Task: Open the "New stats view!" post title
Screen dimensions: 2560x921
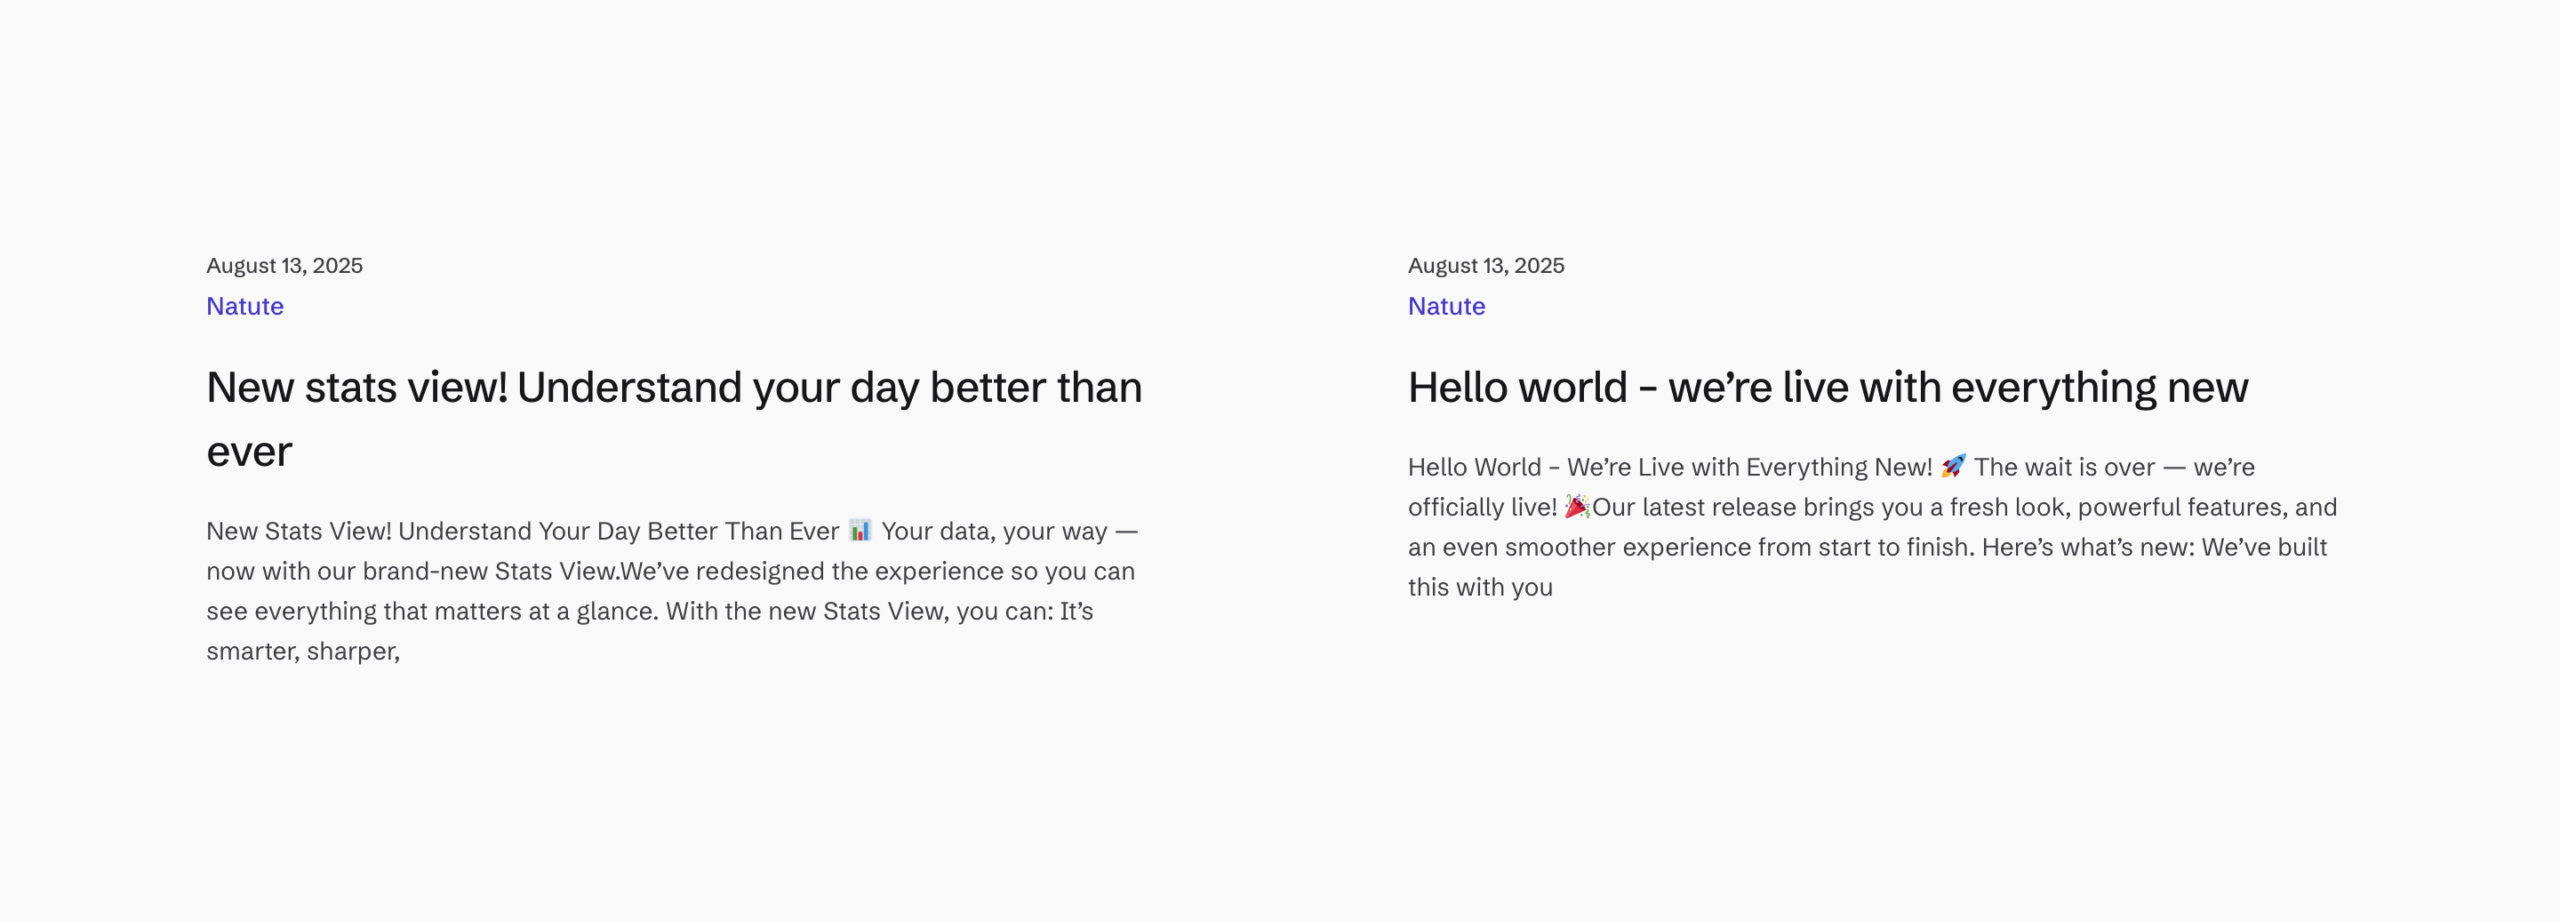Action: pyautogui.click(x=674, y=419)
